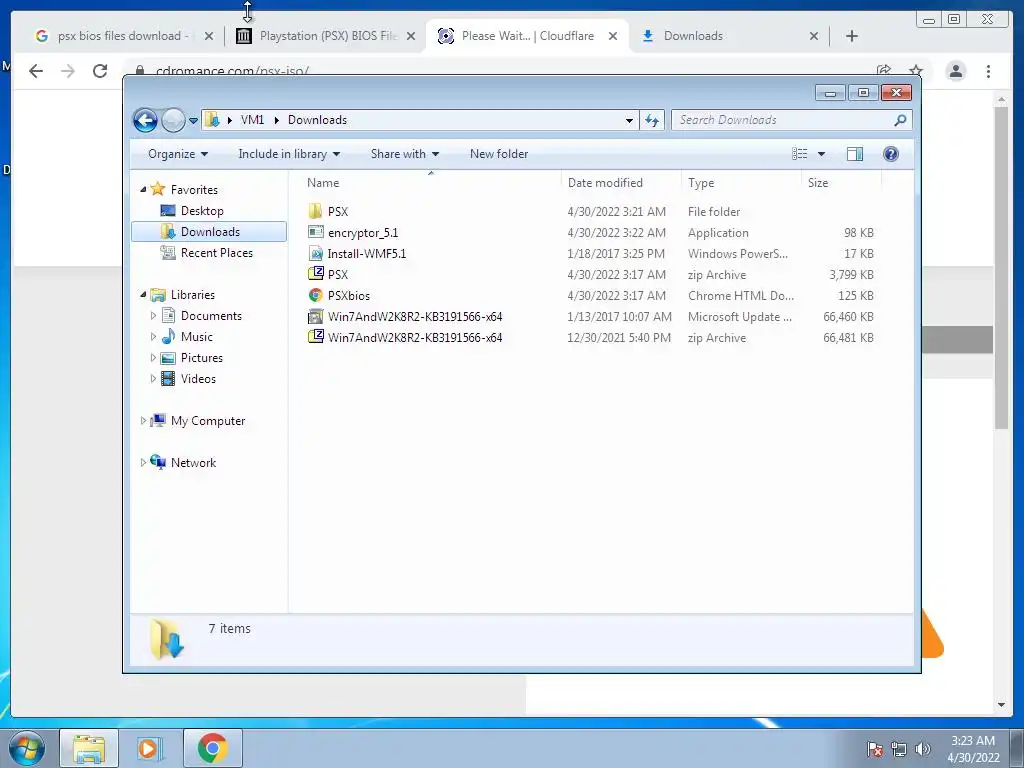The width and height of the screenshot is (1024, 768).
Task: Expand Videos library node
Action: point(153,379)
